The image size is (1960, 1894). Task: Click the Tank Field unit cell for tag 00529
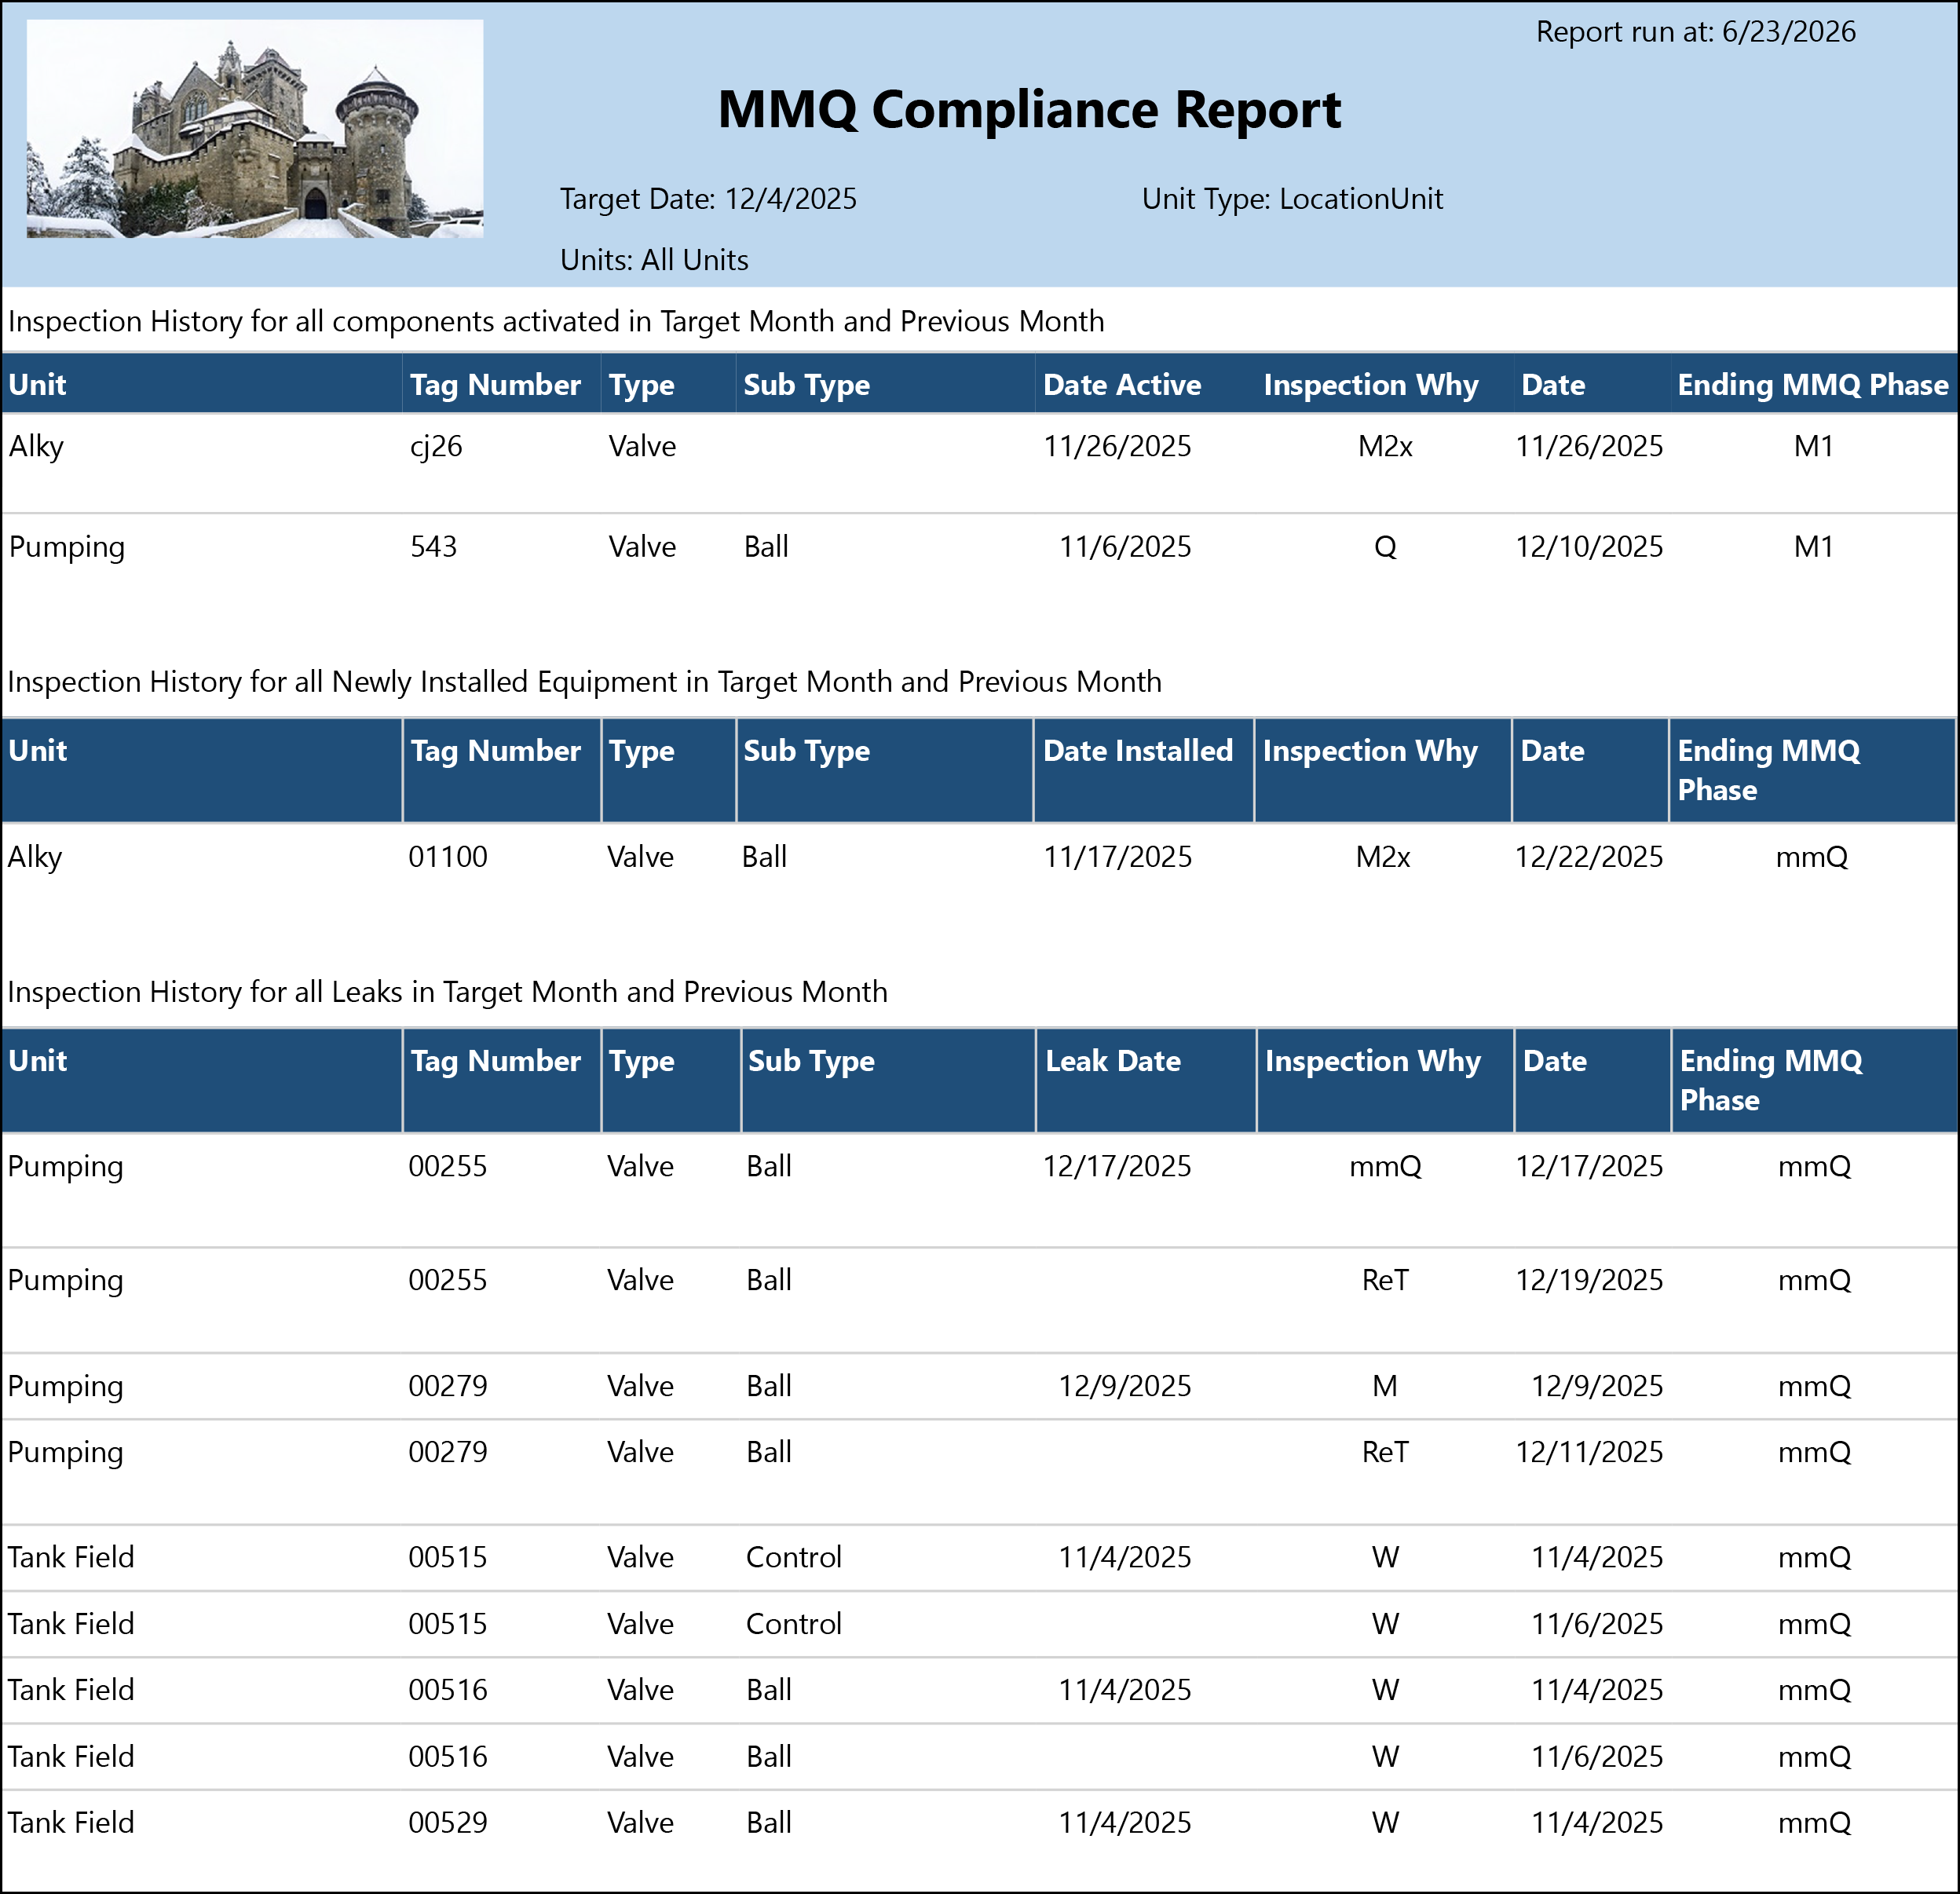tap(71, 1822)
